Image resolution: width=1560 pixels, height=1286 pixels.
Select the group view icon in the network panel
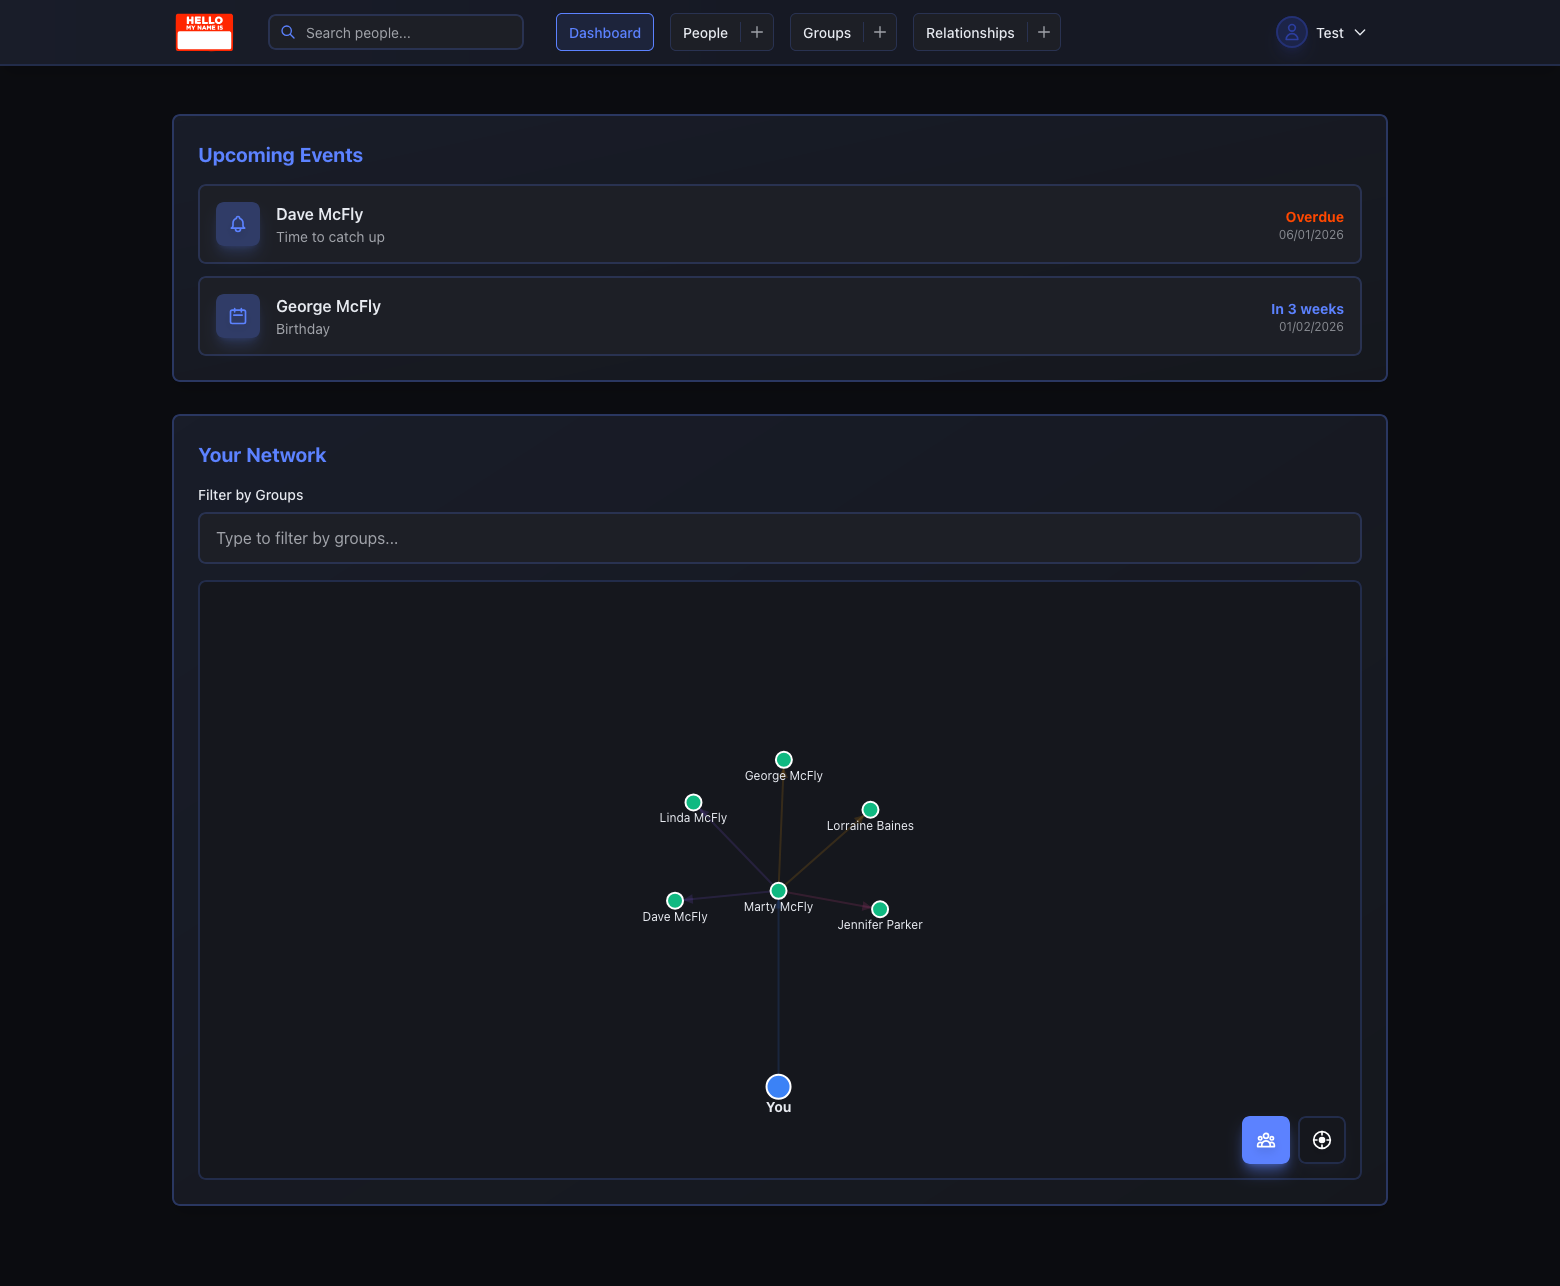[1265, 1140]
